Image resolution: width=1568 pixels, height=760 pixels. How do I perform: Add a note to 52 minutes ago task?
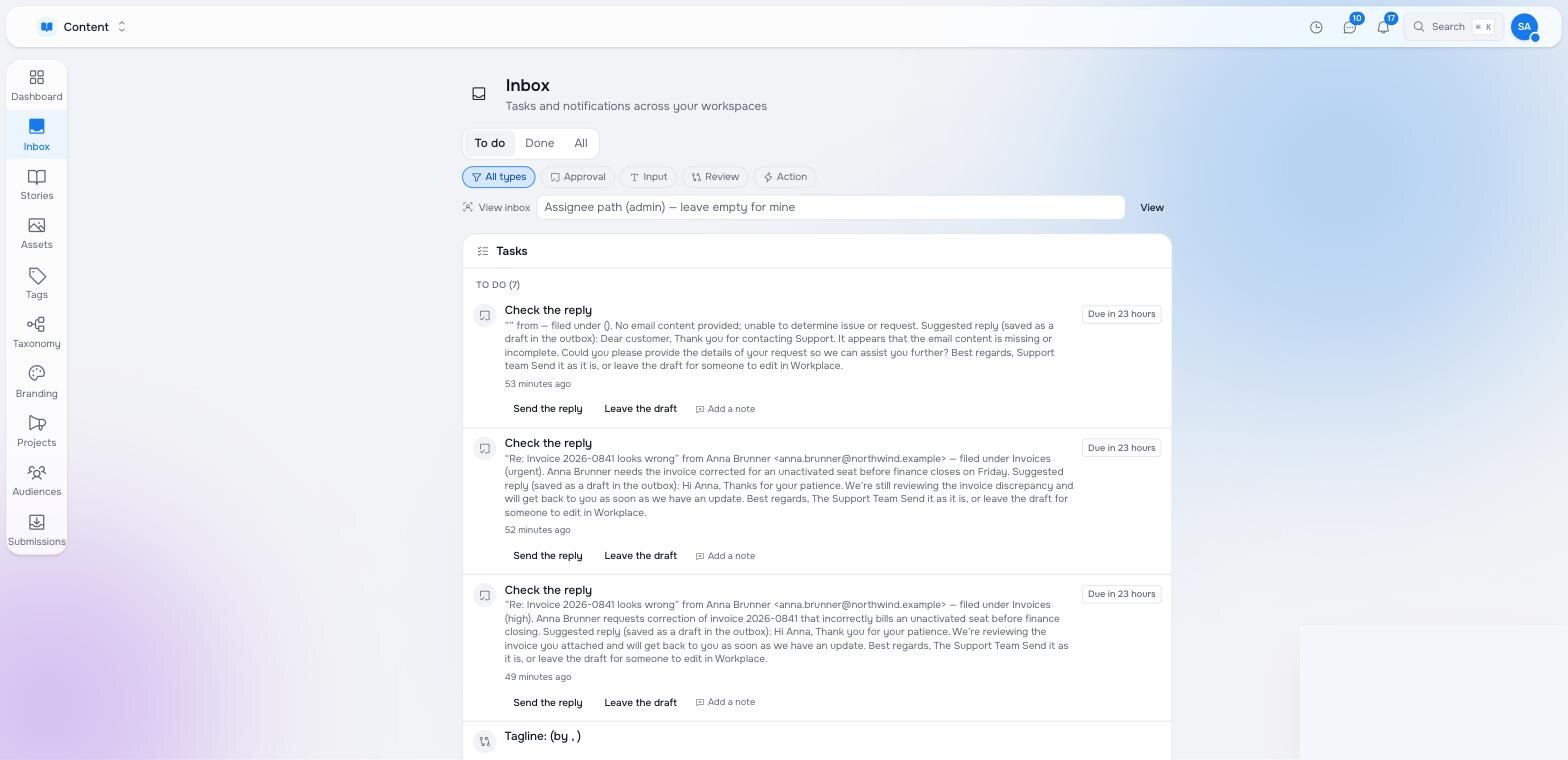click(726, 556)
